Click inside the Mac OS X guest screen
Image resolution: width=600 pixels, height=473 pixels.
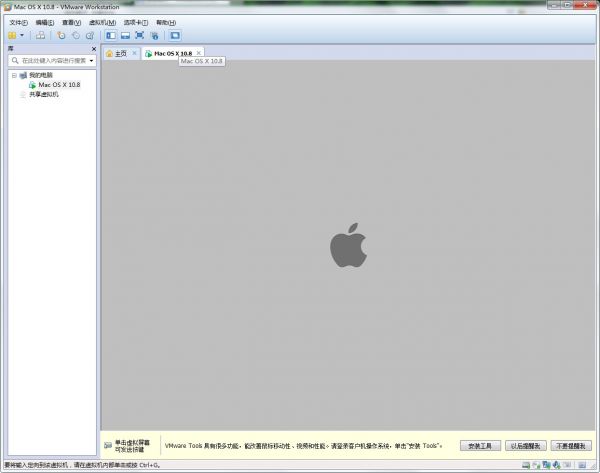[x=348, y=245]
